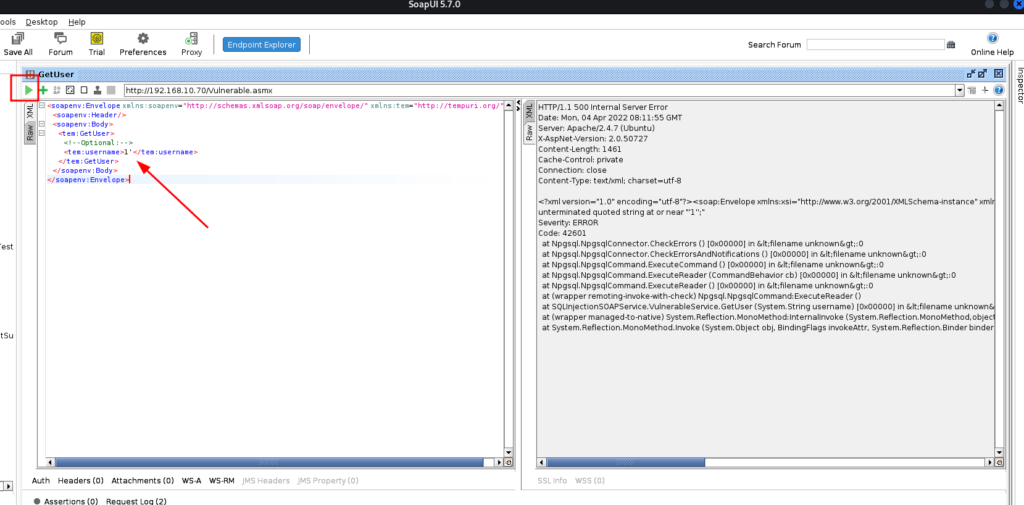Switch response viewer to XML tab

tap(529, 112)
